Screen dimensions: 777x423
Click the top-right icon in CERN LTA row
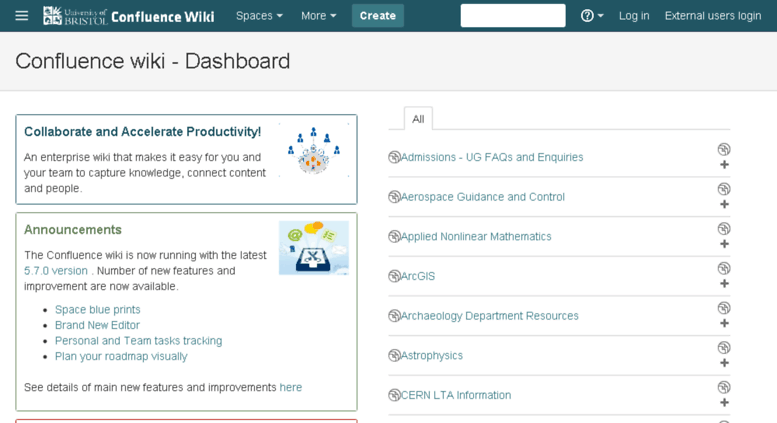(x=724, y=387)
